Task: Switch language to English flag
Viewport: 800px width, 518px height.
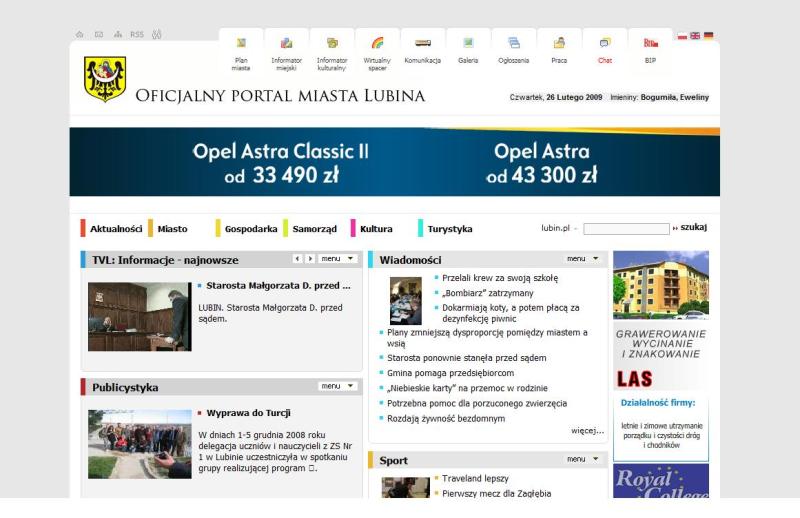Action: point(695,36)
